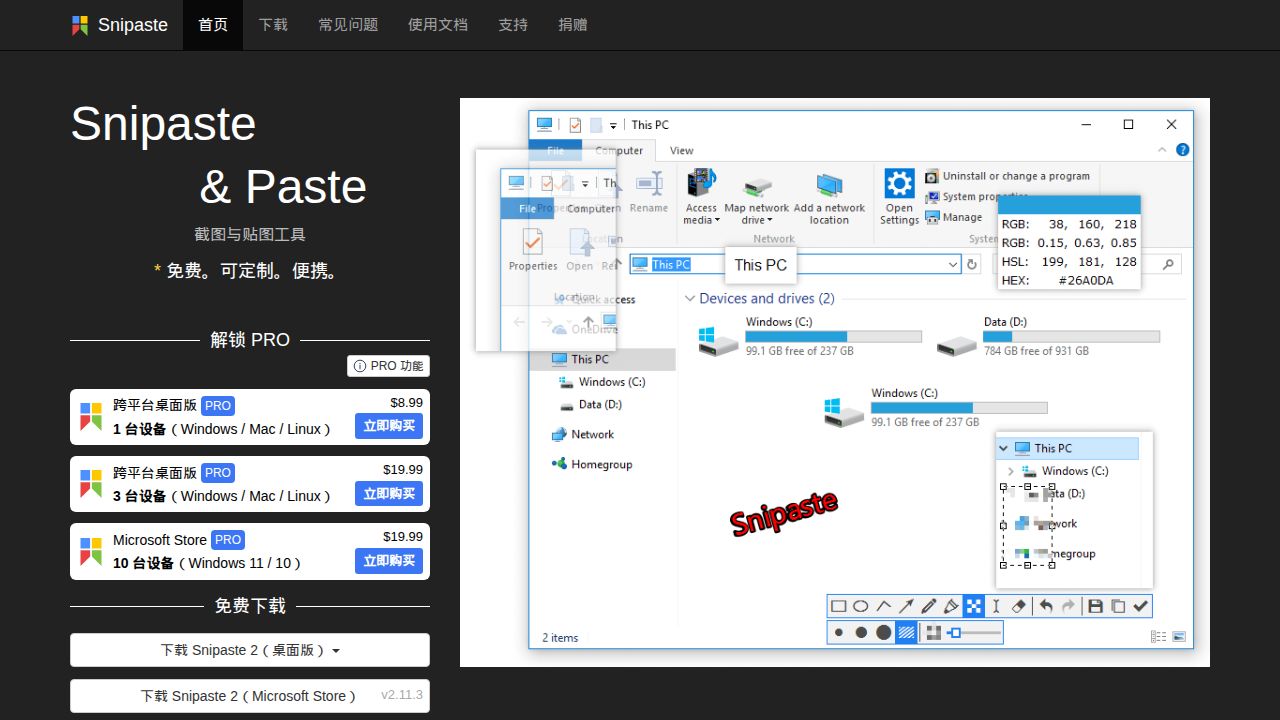Select the pencil tool in the annotation bar
The height and width of the screenshot is (720, 1280).
pyautogui.click(x=929, y=606)
